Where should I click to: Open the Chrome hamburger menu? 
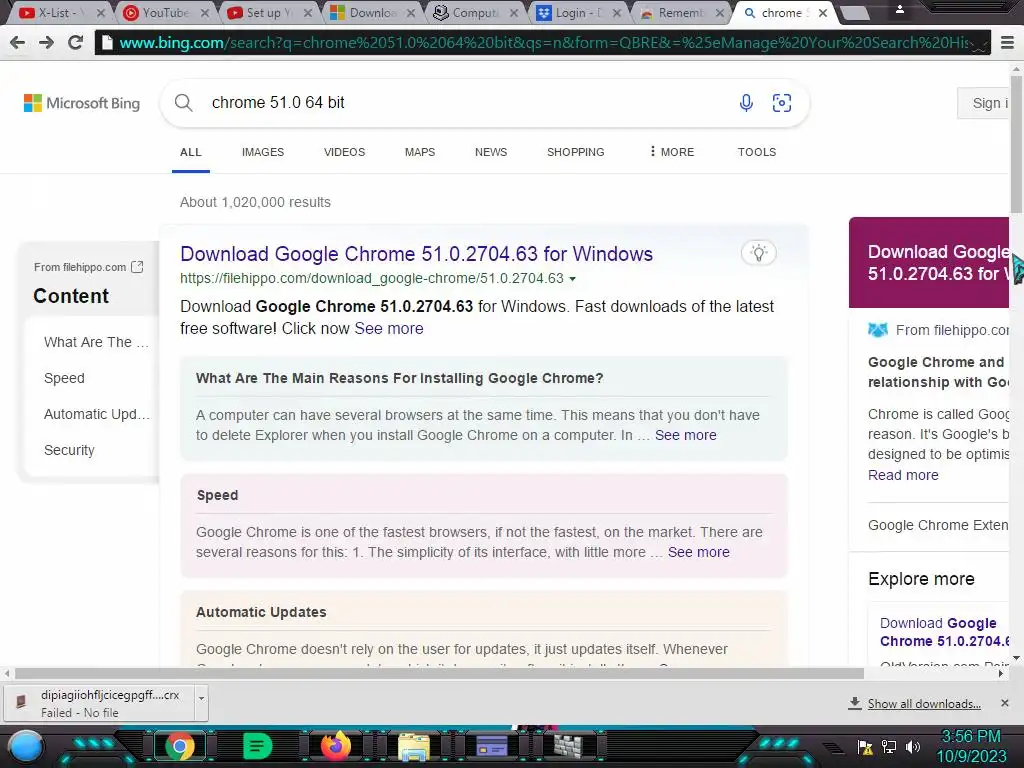[1008, 43]
